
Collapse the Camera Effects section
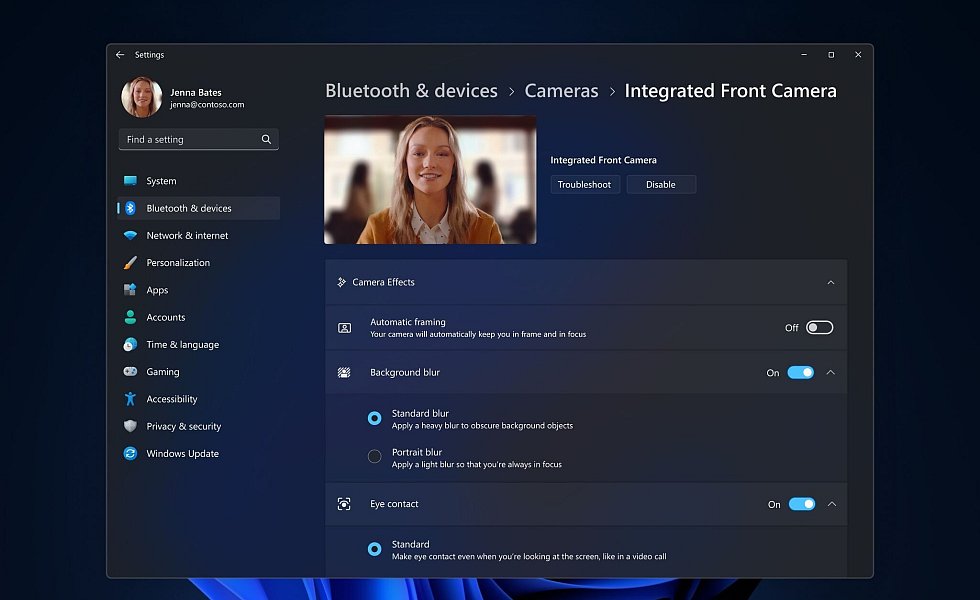point(831,282)
